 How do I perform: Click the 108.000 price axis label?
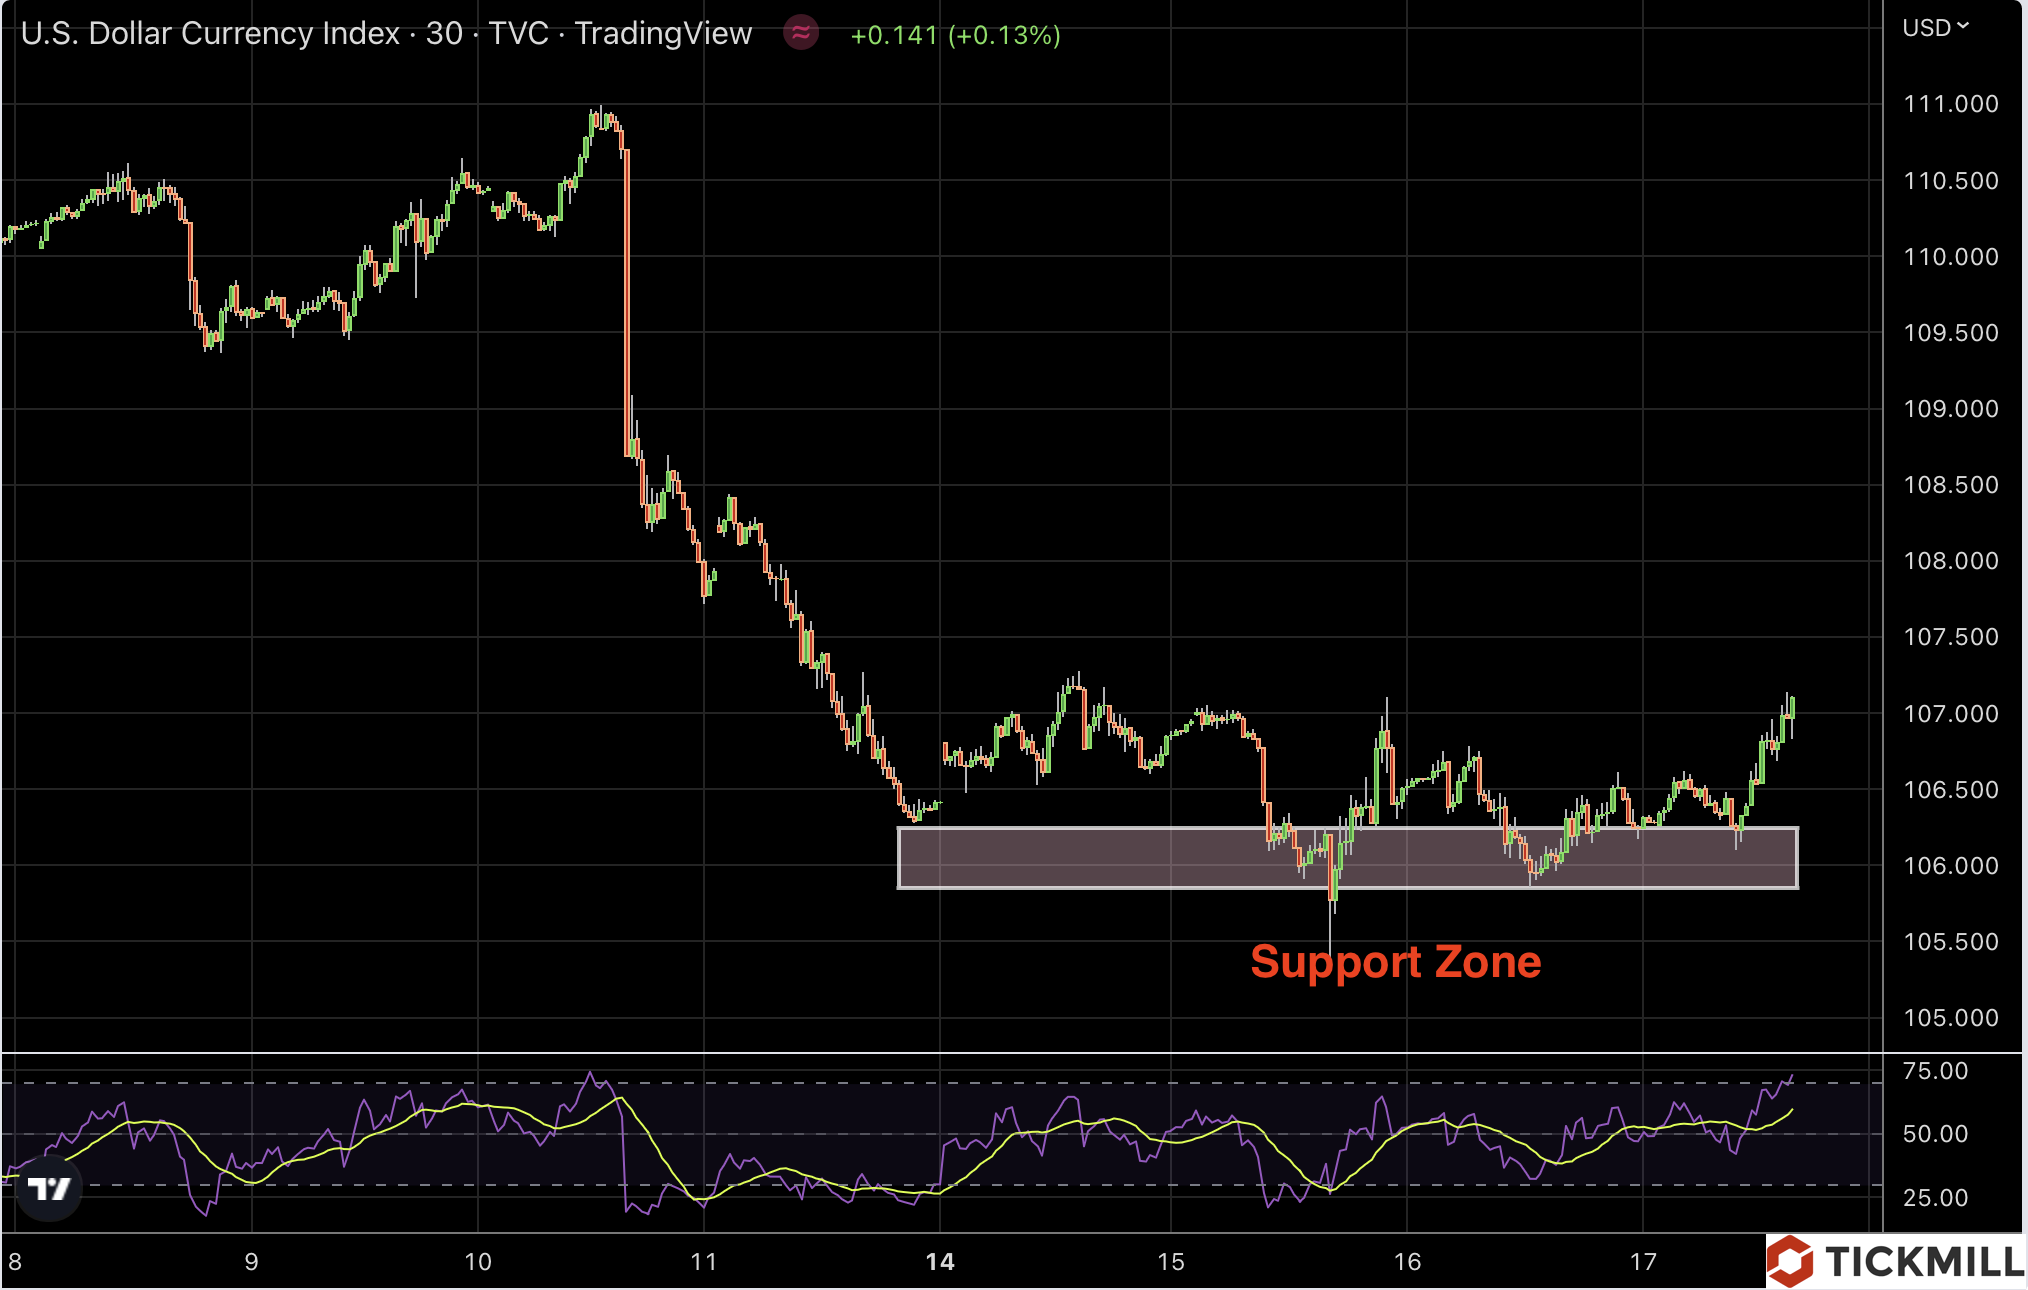pos(1950,561)
